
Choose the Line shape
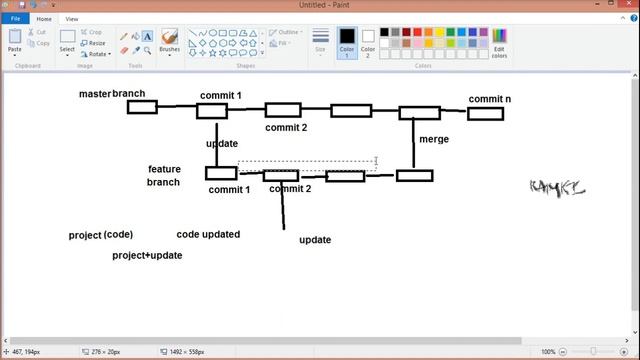[193, 33]
